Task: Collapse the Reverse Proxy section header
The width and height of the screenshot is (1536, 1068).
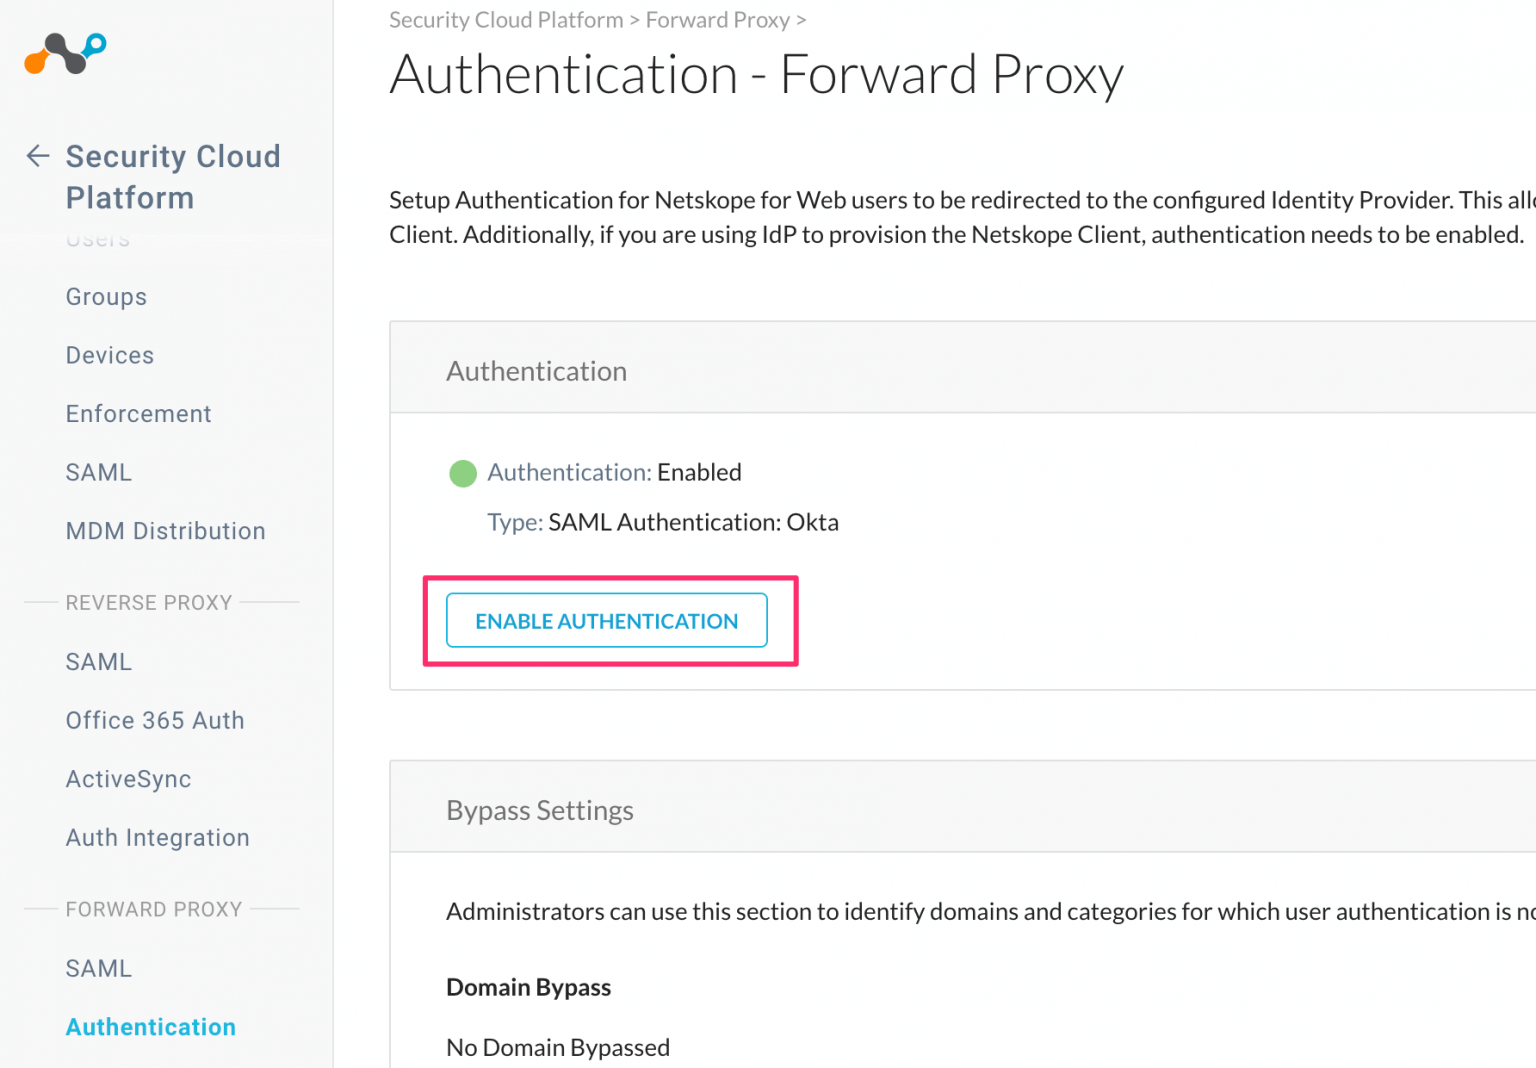Action: pos(148,602)
